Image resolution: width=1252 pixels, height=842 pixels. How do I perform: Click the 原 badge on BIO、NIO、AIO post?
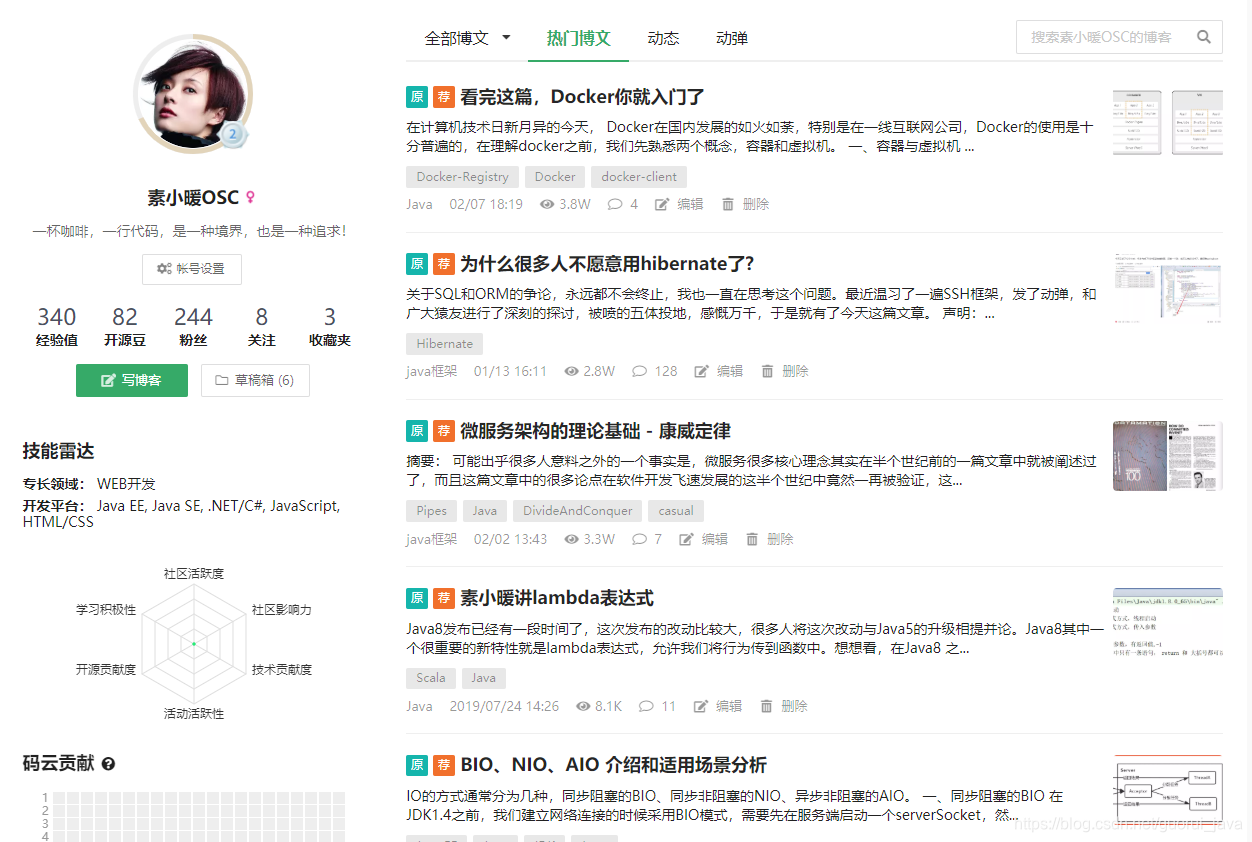pos(417,765)
